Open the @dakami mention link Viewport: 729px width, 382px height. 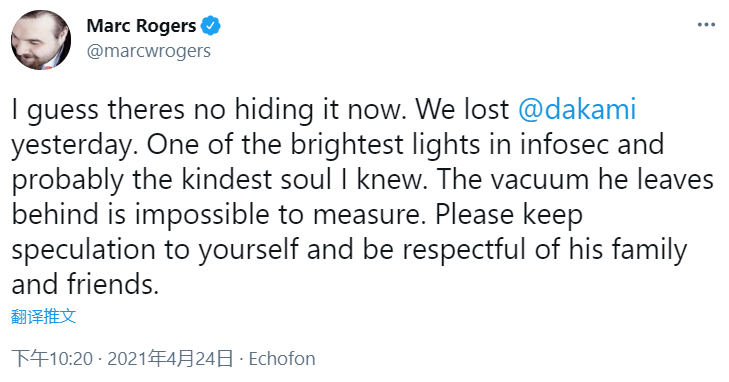coord(577,110)
